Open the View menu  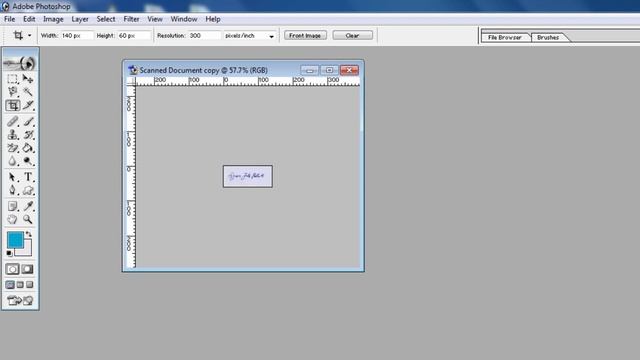click(x=155, y=19)
